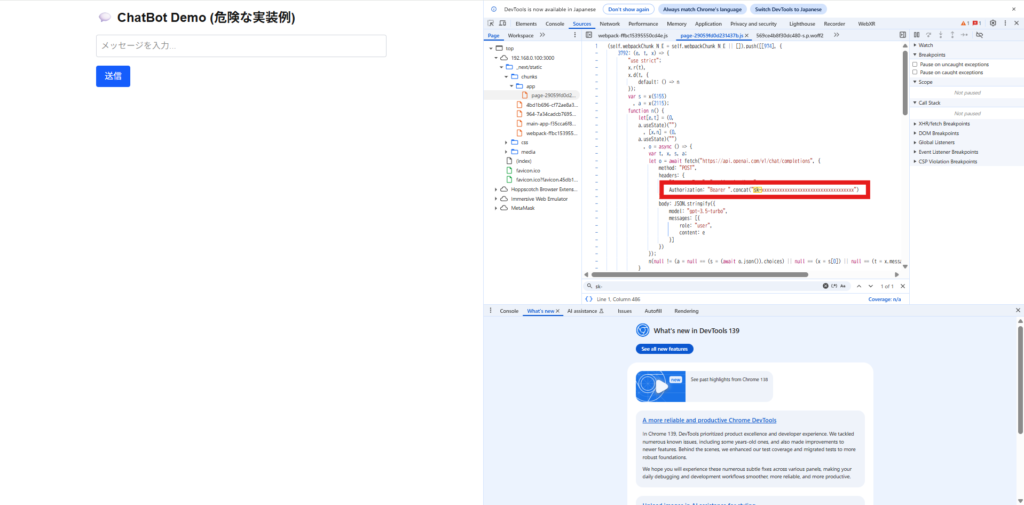Click the code editor horizontal scrollbar
1024x505 pixels.
[x=699, y=274]
